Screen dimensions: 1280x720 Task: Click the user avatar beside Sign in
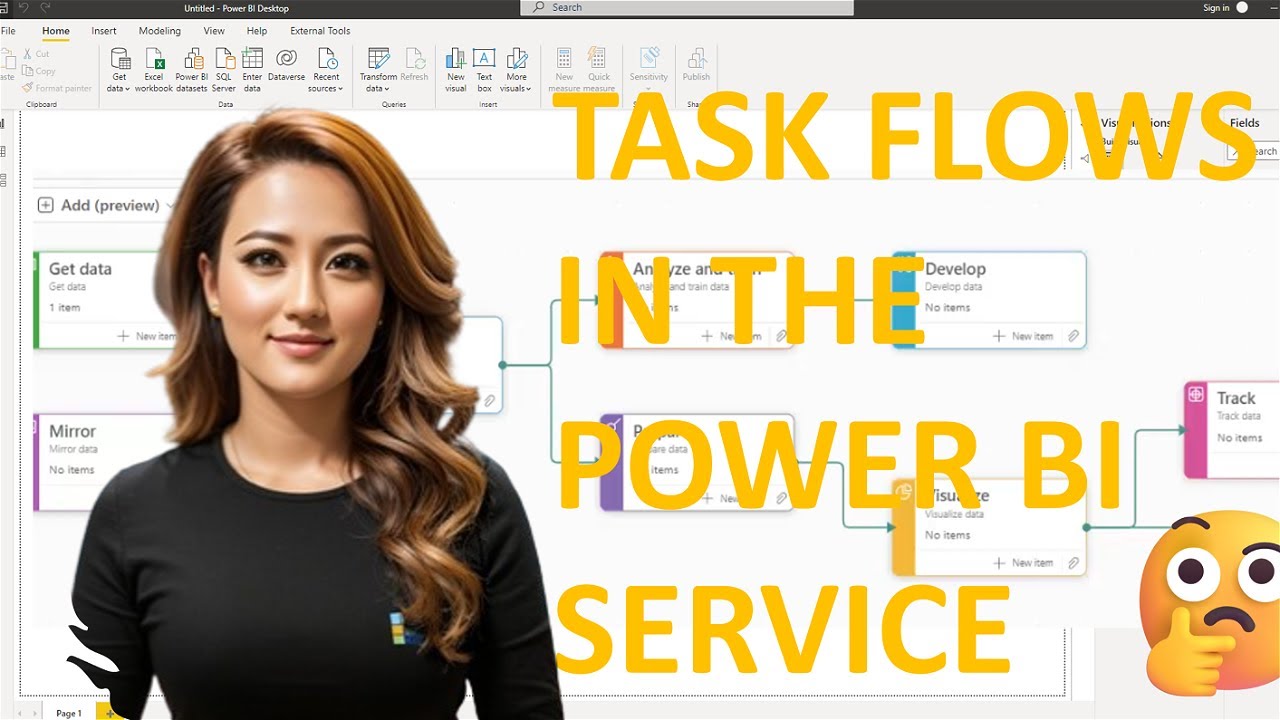(1243, 7)
